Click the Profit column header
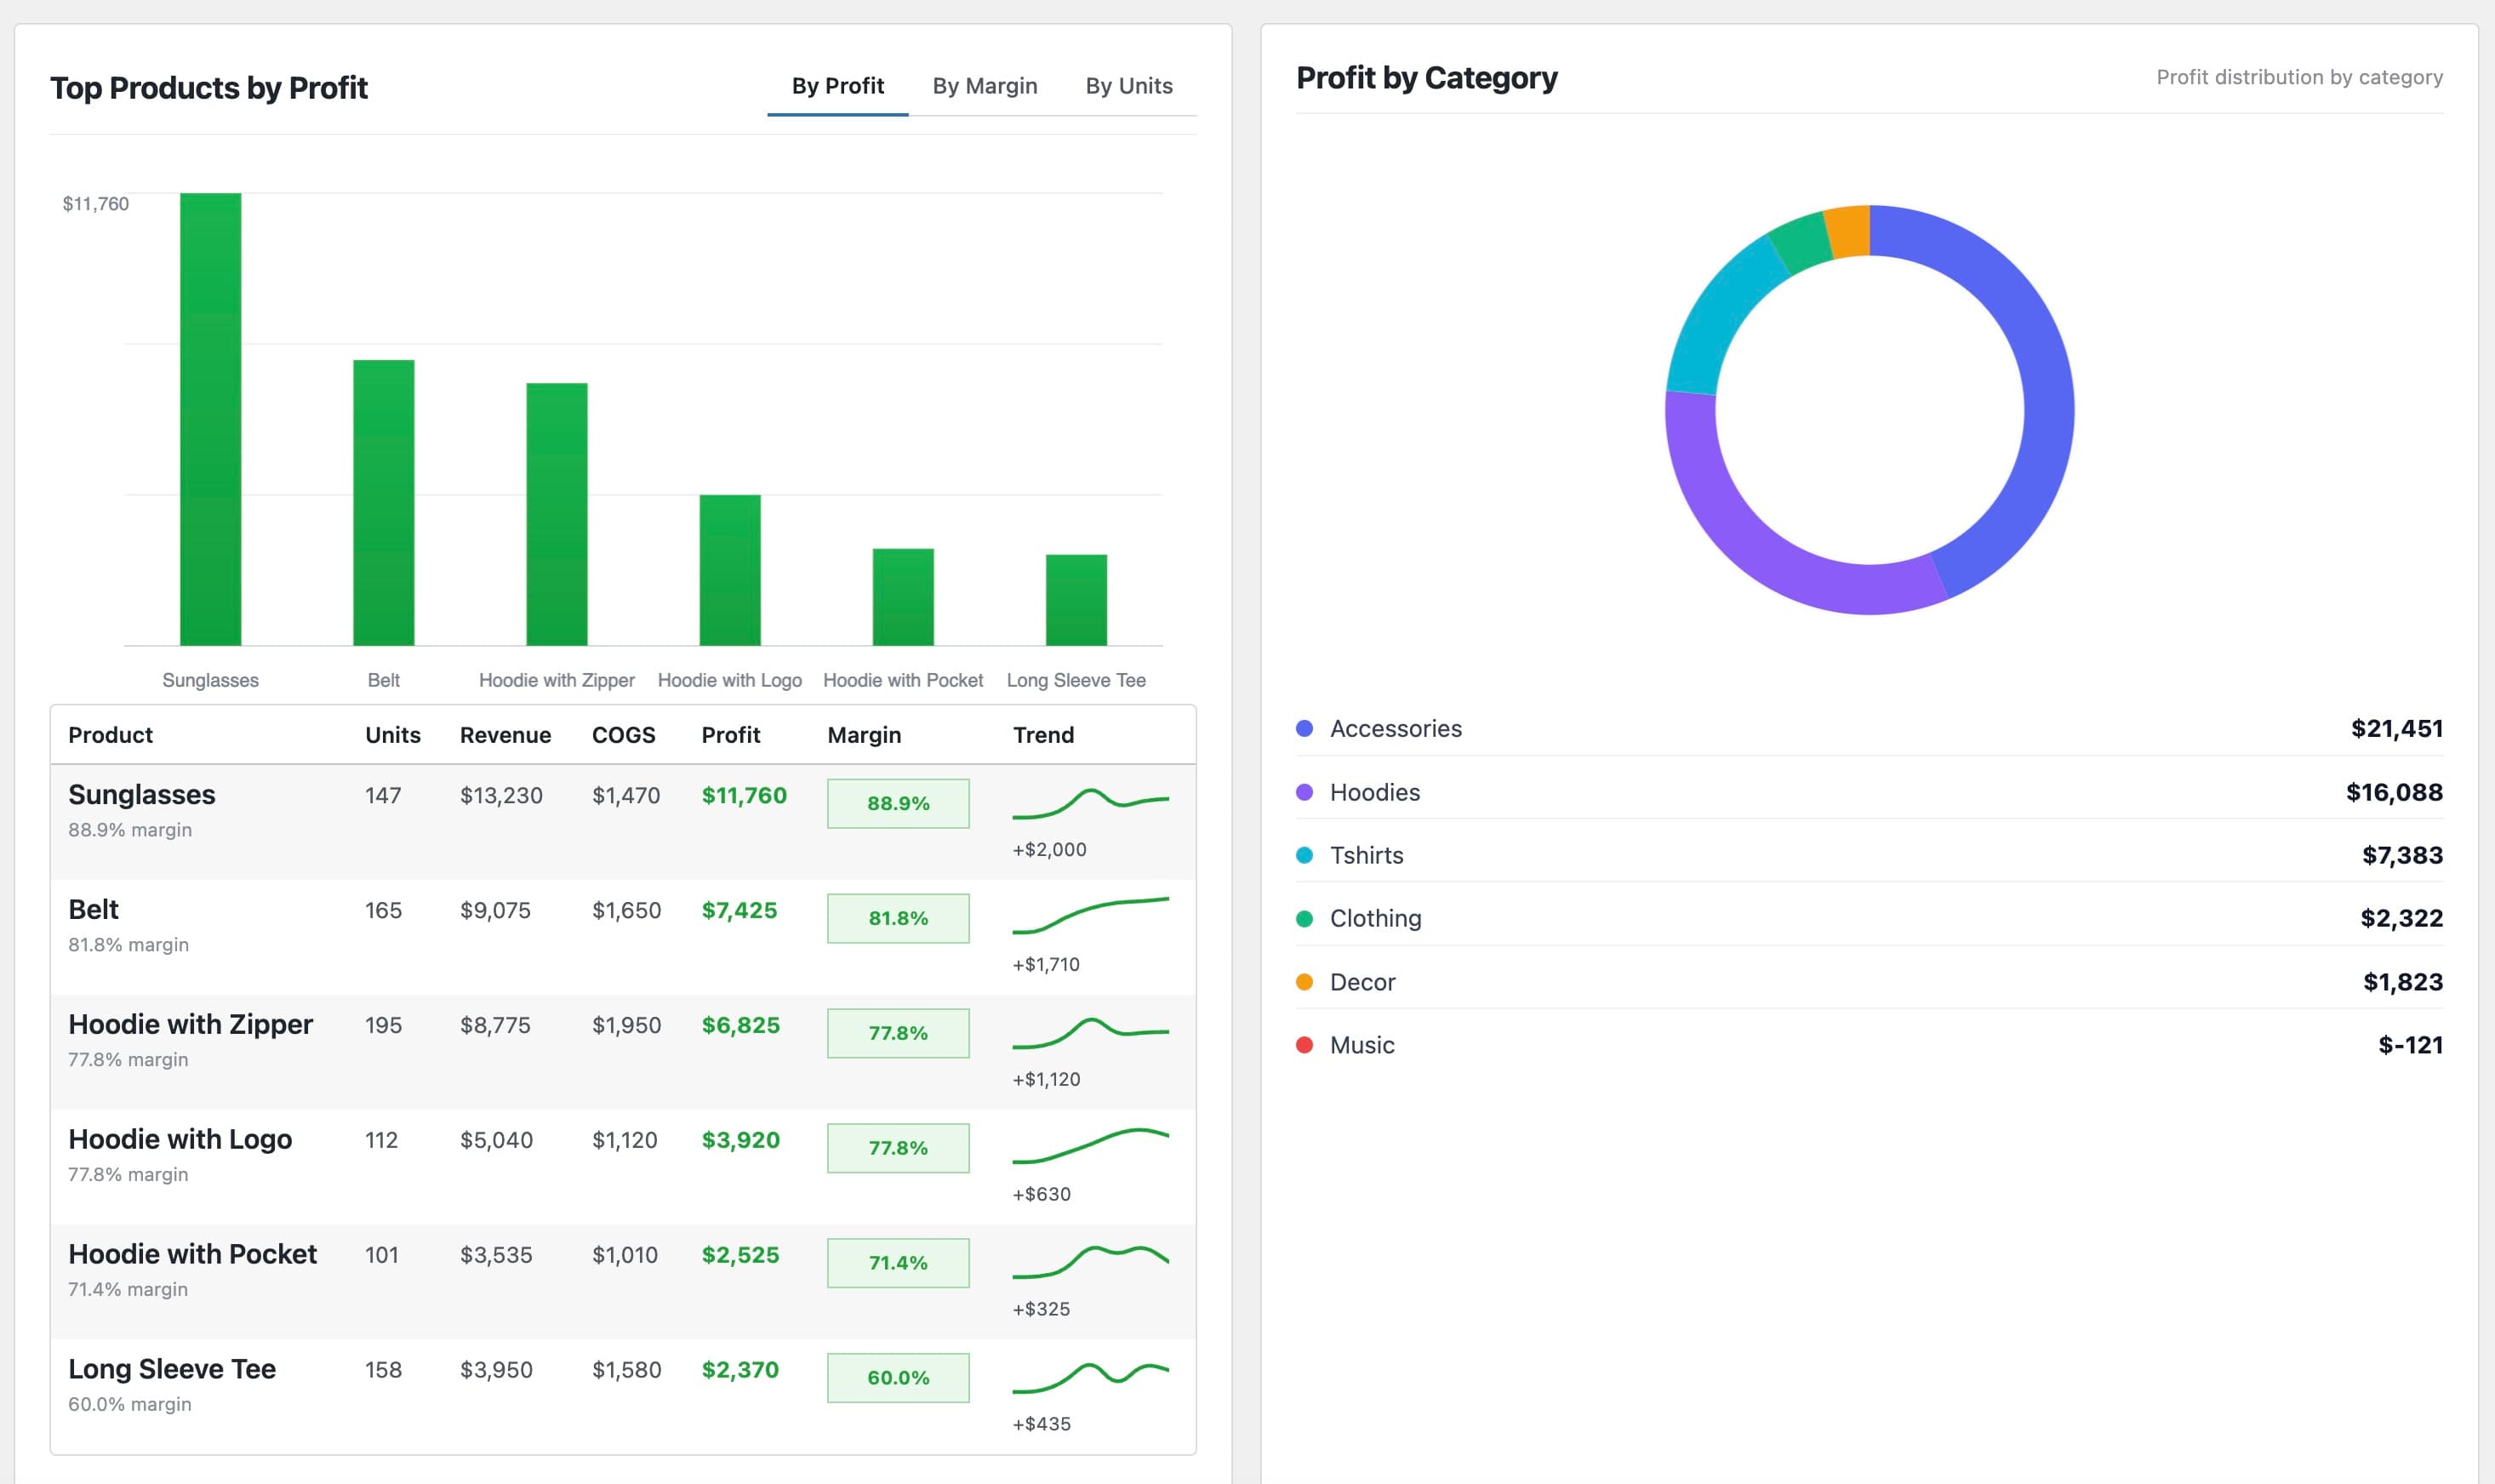 [730, 735]
